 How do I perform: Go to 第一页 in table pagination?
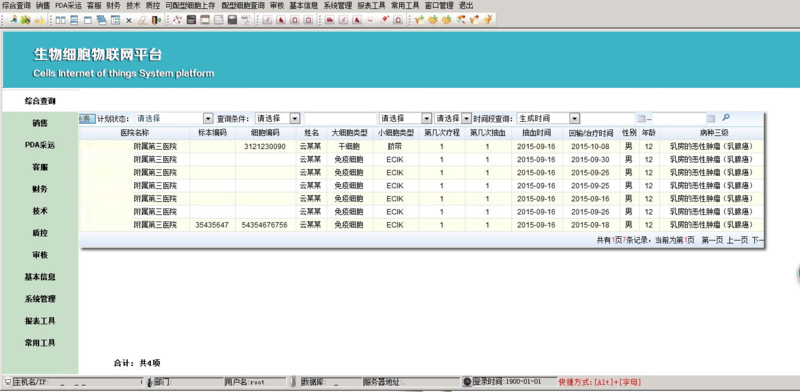click(x=712, y=240)
